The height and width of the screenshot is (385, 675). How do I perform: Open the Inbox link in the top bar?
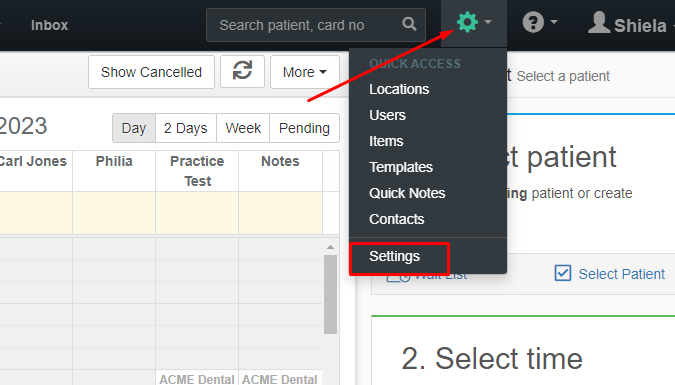click(x=50, y=25)
